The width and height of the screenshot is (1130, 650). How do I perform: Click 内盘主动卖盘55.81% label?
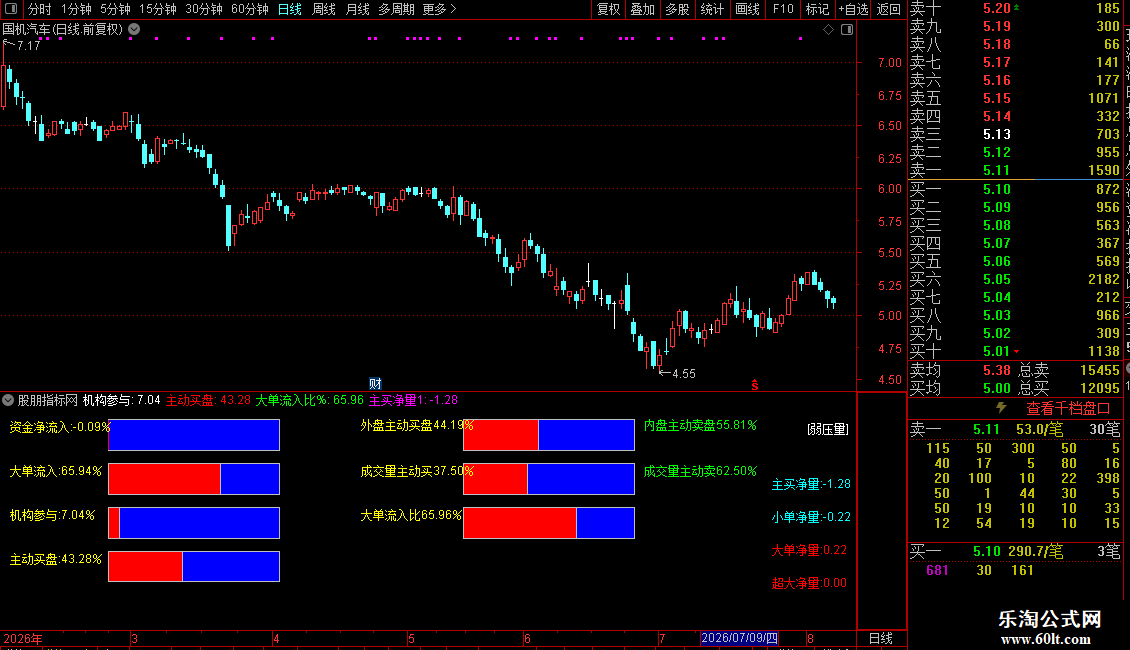click(x=700, y=426)
